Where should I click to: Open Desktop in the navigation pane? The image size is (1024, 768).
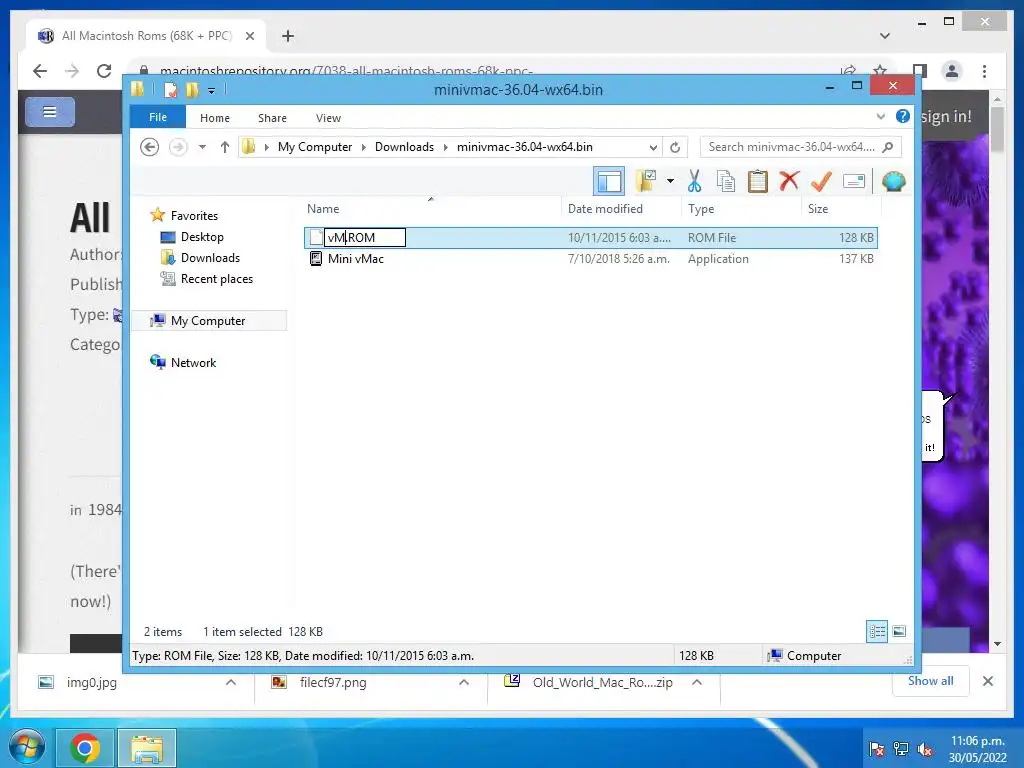tap(202, 236)
